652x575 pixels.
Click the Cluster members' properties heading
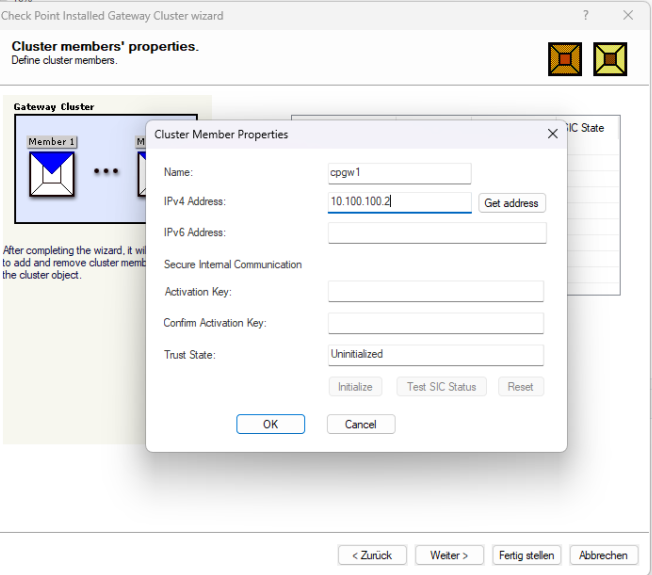point(105,46)
